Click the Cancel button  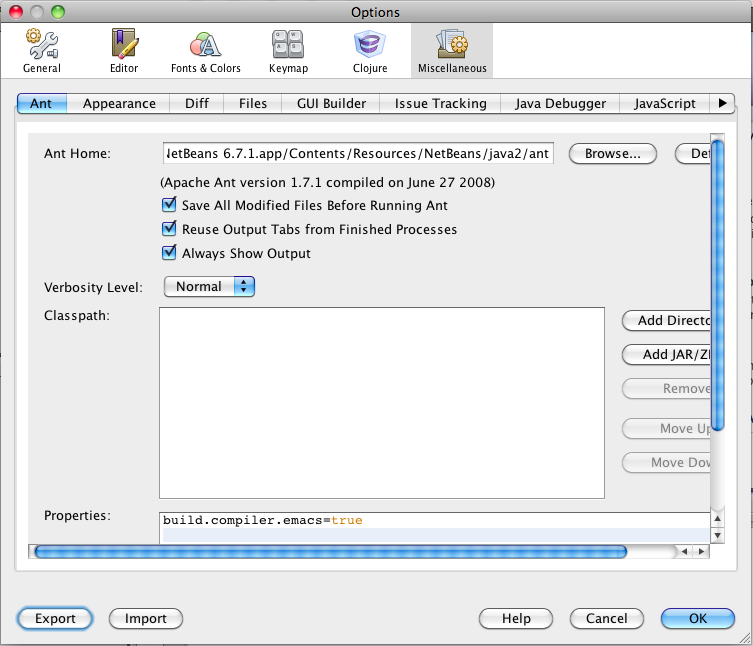coord(607,618)
